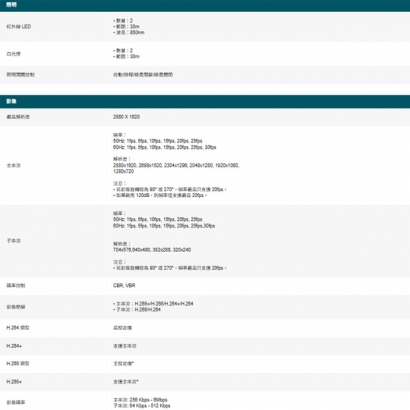Click the 影像 section header
Viewport: 410px width, 410px height.
(x=205, y=101)
